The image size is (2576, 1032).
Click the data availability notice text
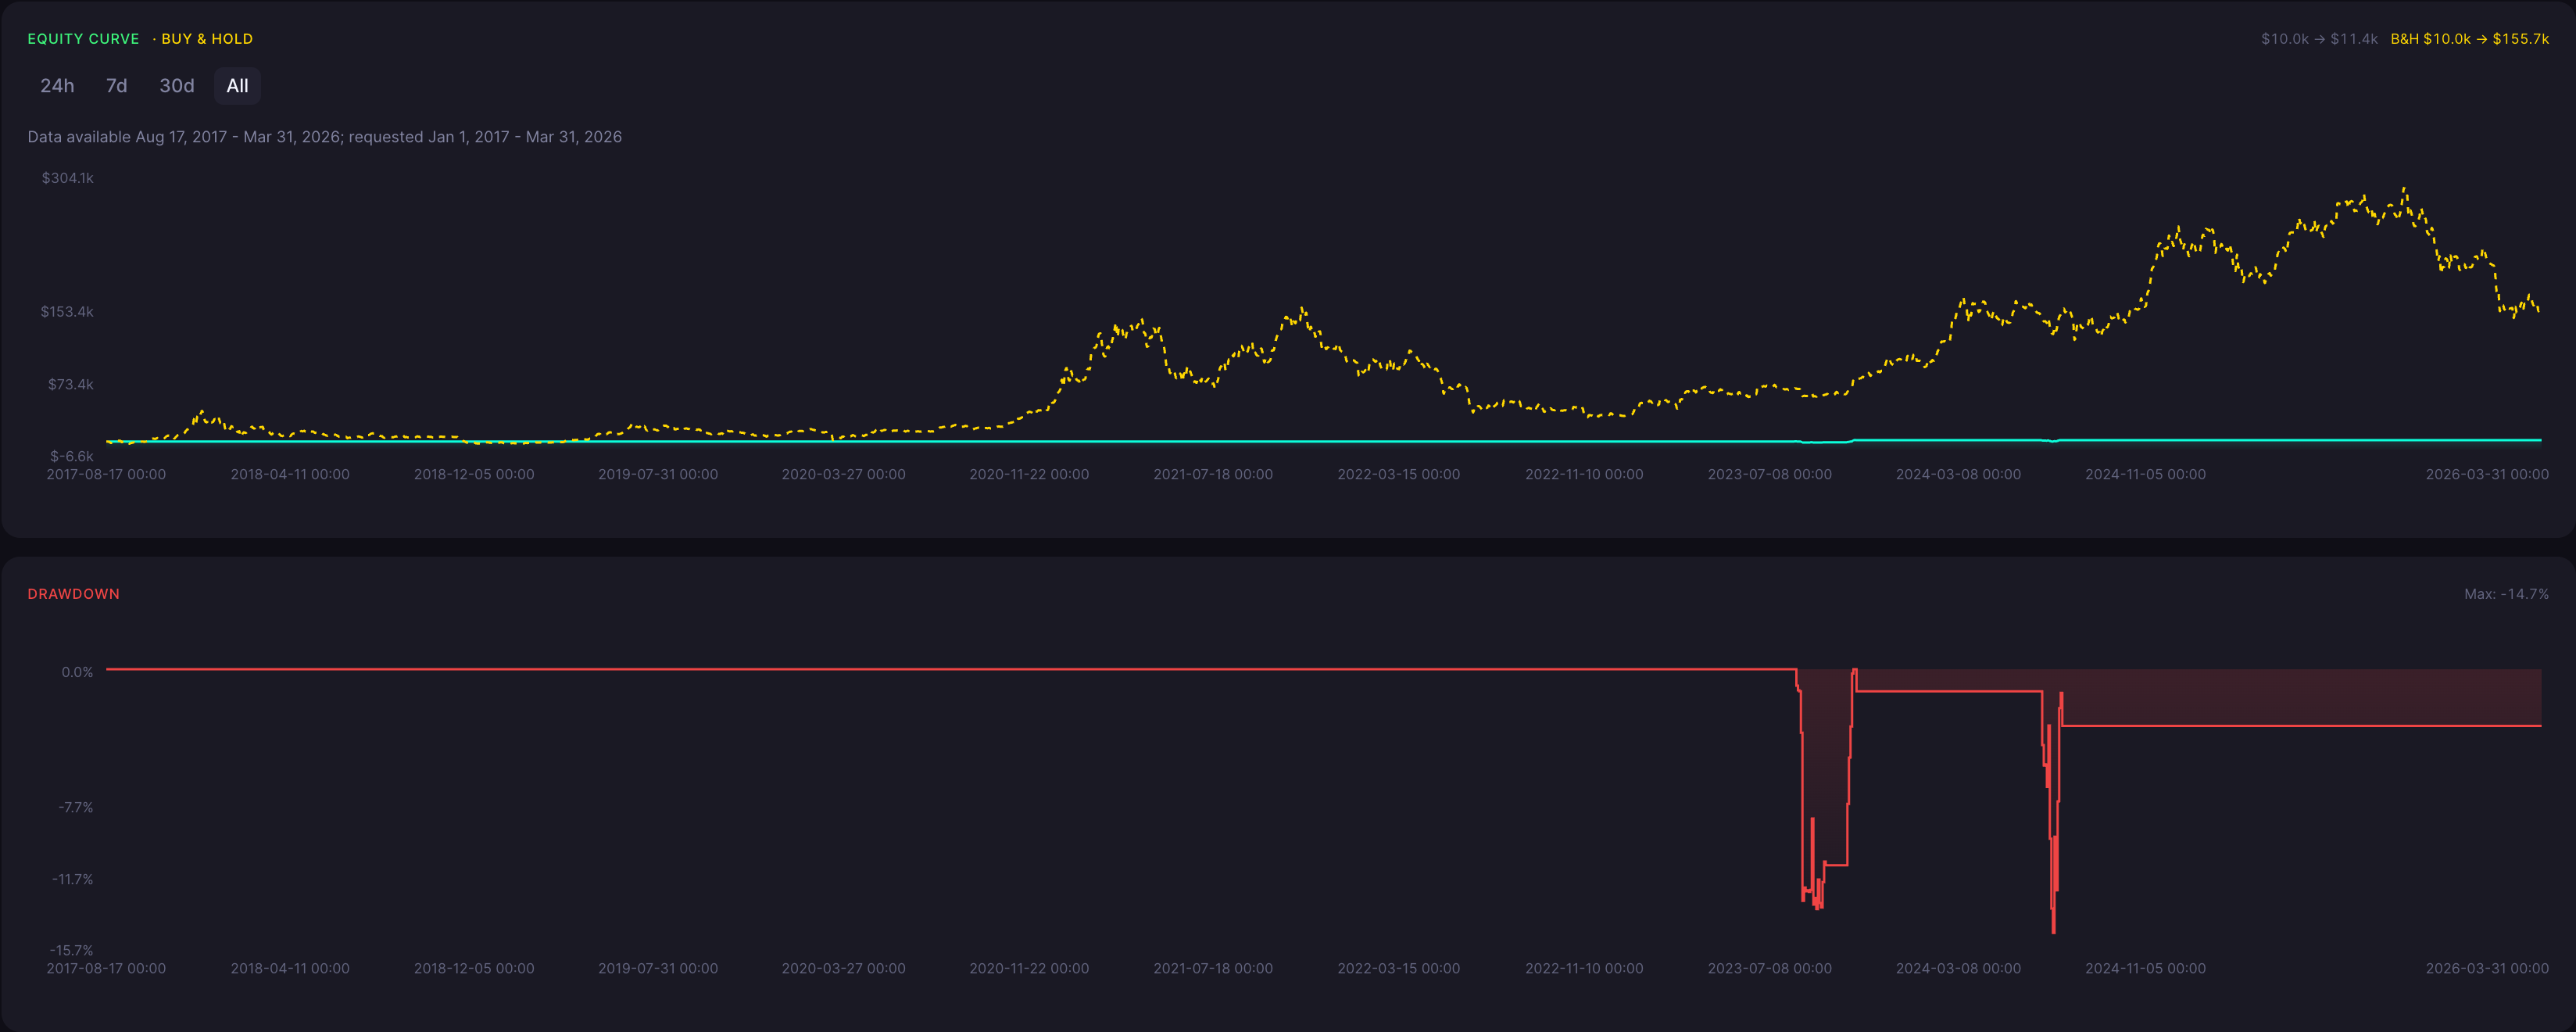(324, 137)
